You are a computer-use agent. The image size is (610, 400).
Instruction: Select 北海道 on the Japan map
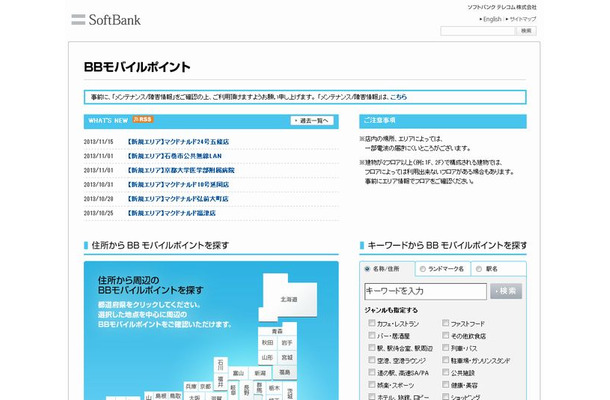pos(289,299)
